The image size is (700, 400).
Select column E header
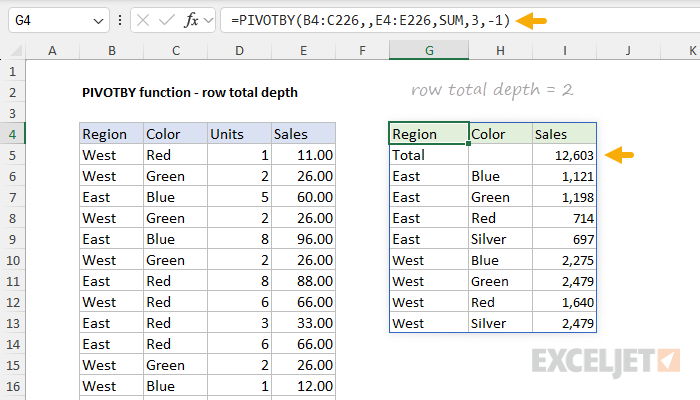coord(304,51)
